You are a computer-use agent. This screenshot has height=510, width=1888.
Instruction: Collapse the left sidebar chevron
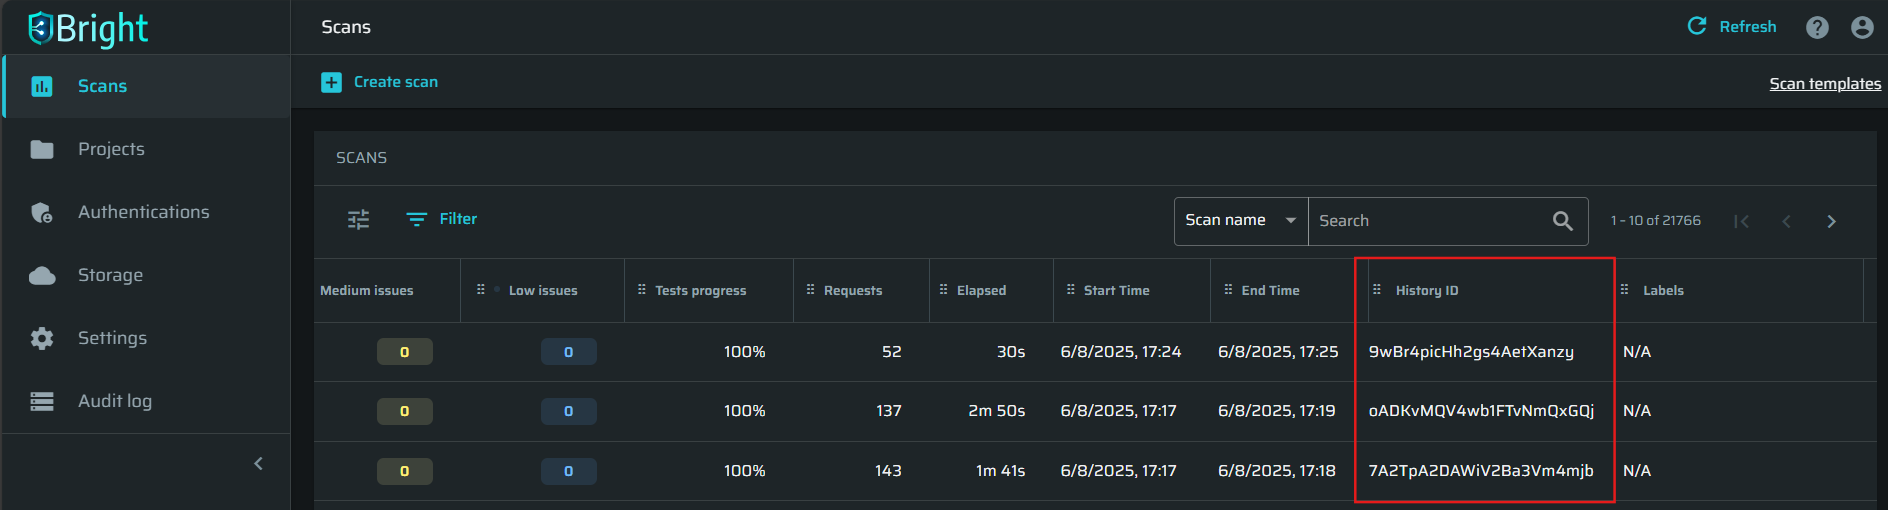[x=259, y=463]
